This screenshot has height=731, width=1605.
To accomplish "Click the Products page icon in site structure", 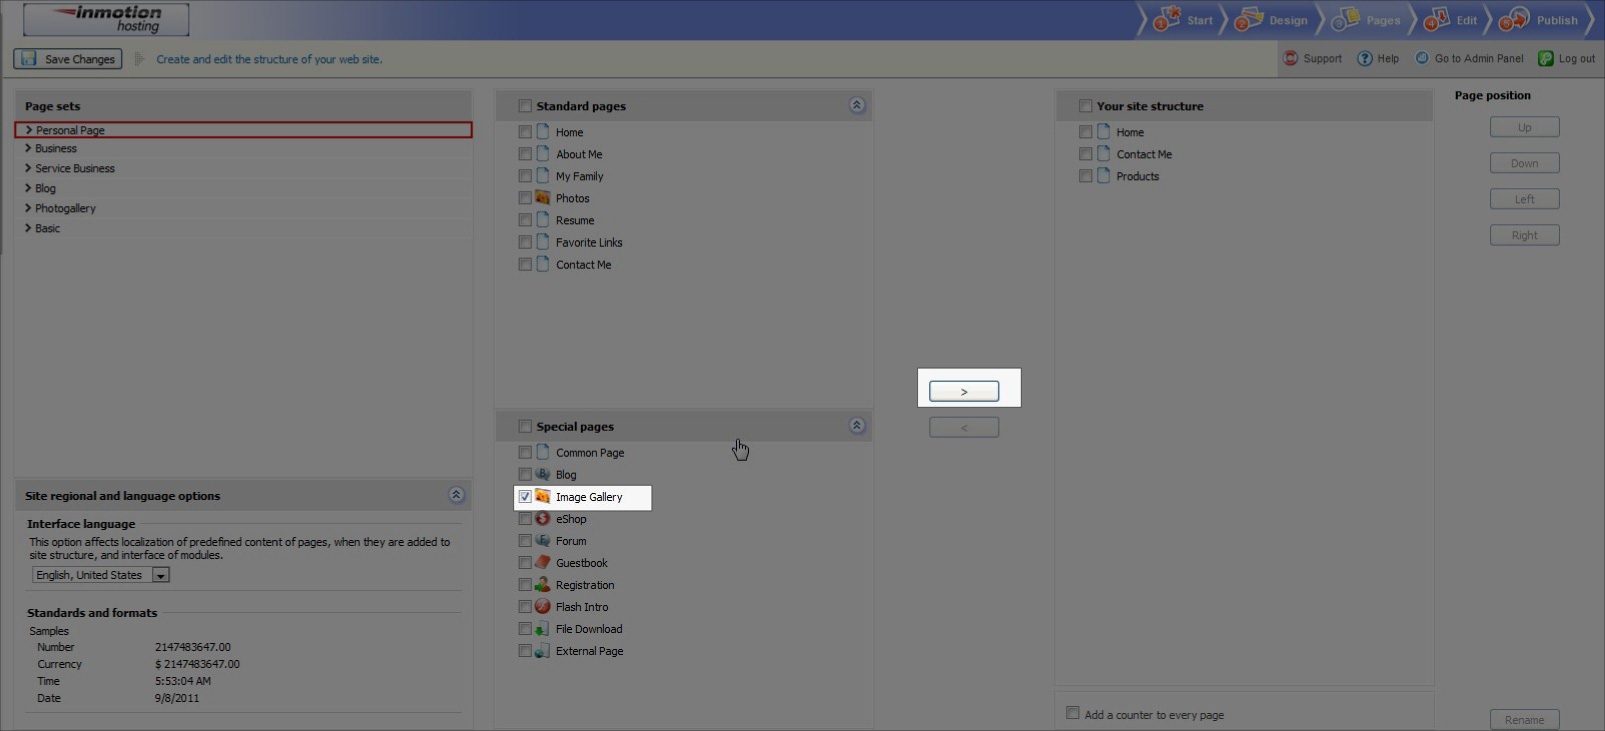I will click(1103, 176).
